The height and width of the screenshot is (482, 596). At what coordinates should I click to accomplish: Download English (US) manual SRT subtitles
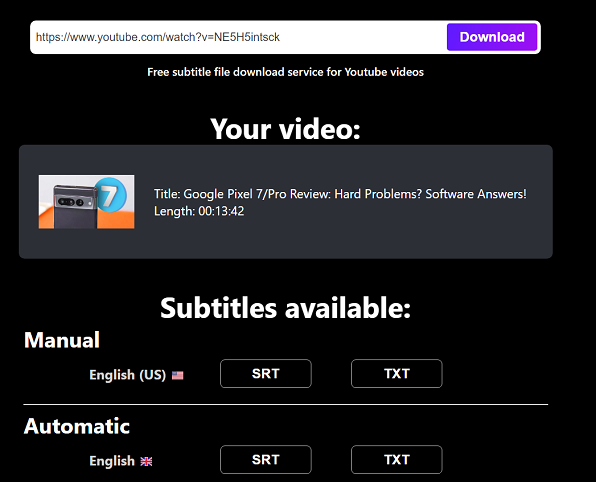pyautogui.click(x=266, y=374)
